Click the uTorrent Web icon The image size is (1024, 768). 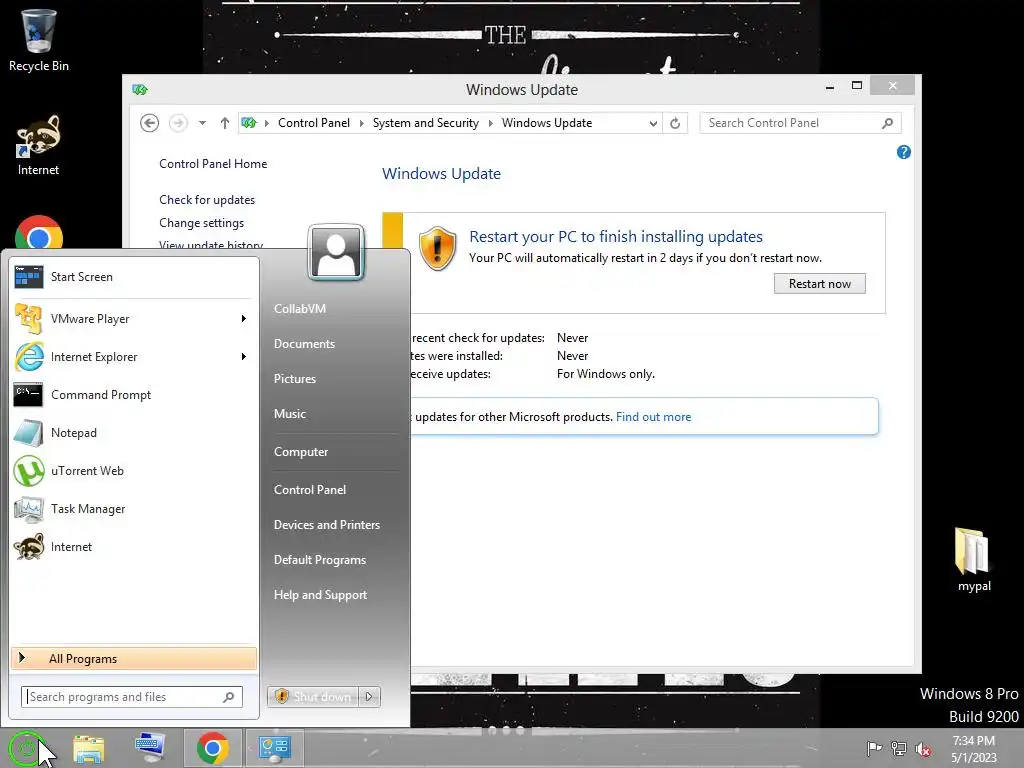(29, 471)
